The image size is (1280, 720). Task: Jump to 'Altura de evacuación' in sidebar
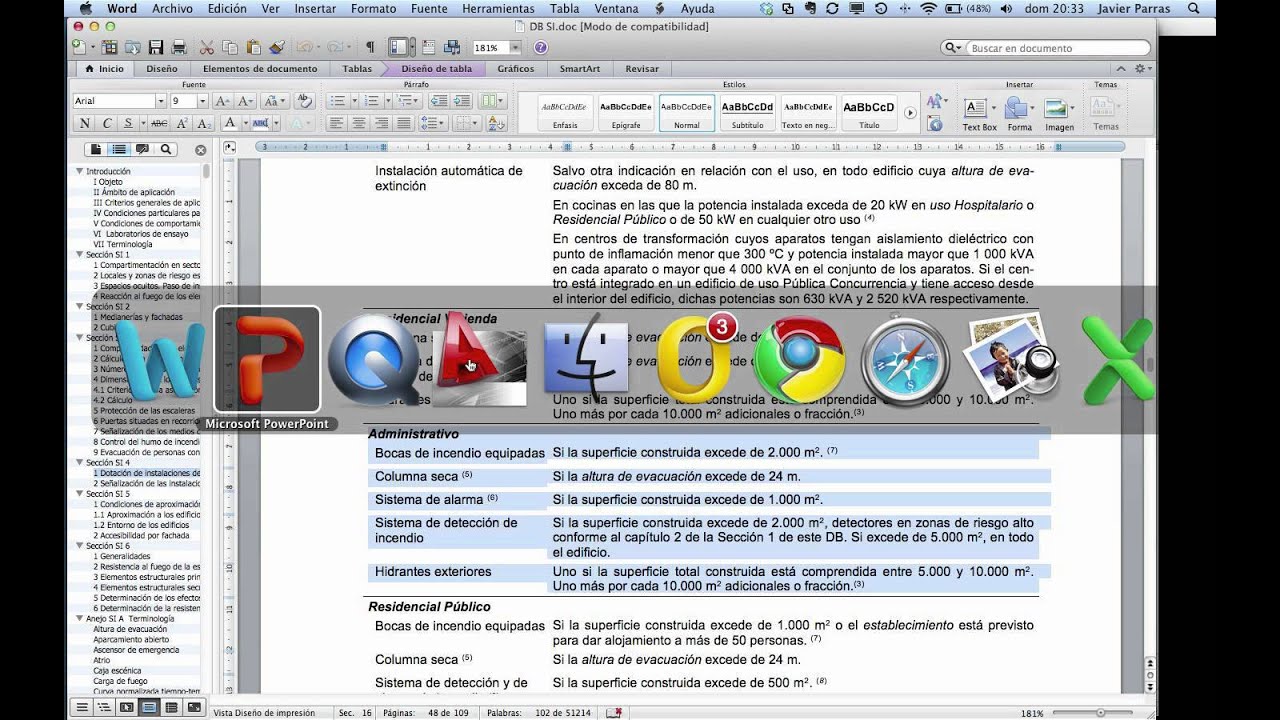[129, 629]
